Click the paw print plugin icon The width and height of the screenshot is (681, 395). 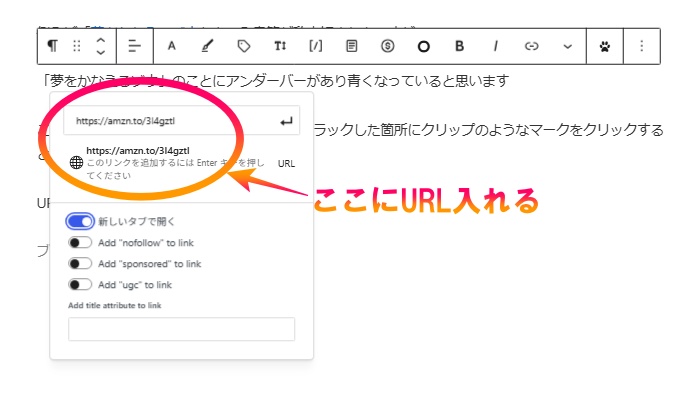tap(605, 46)
